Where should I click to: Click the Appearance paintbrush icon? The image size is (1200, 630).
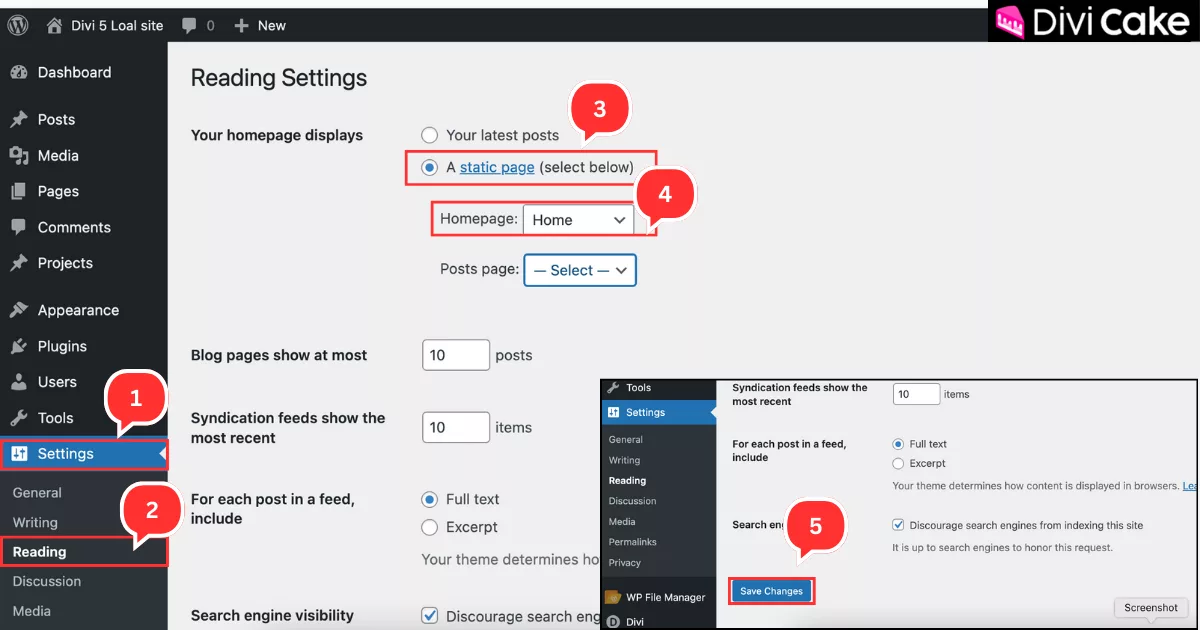(19, 310)
